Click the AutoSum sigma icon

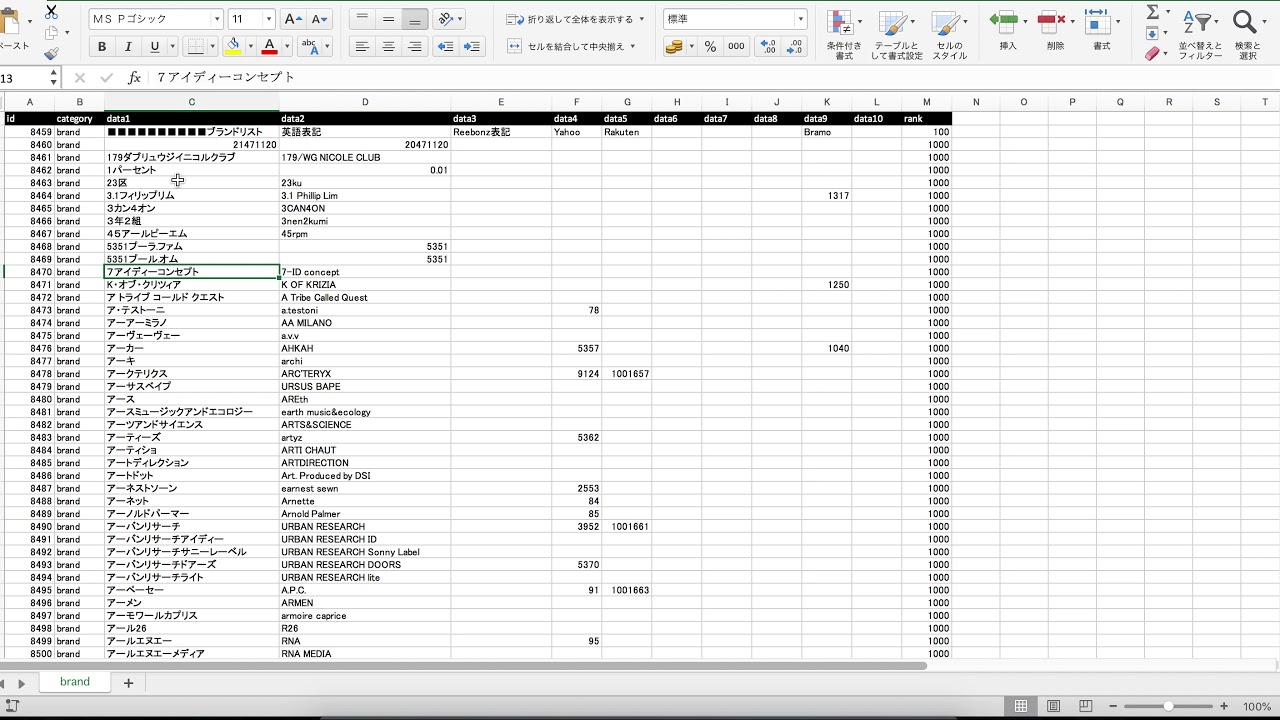[x=1153, y=12]
